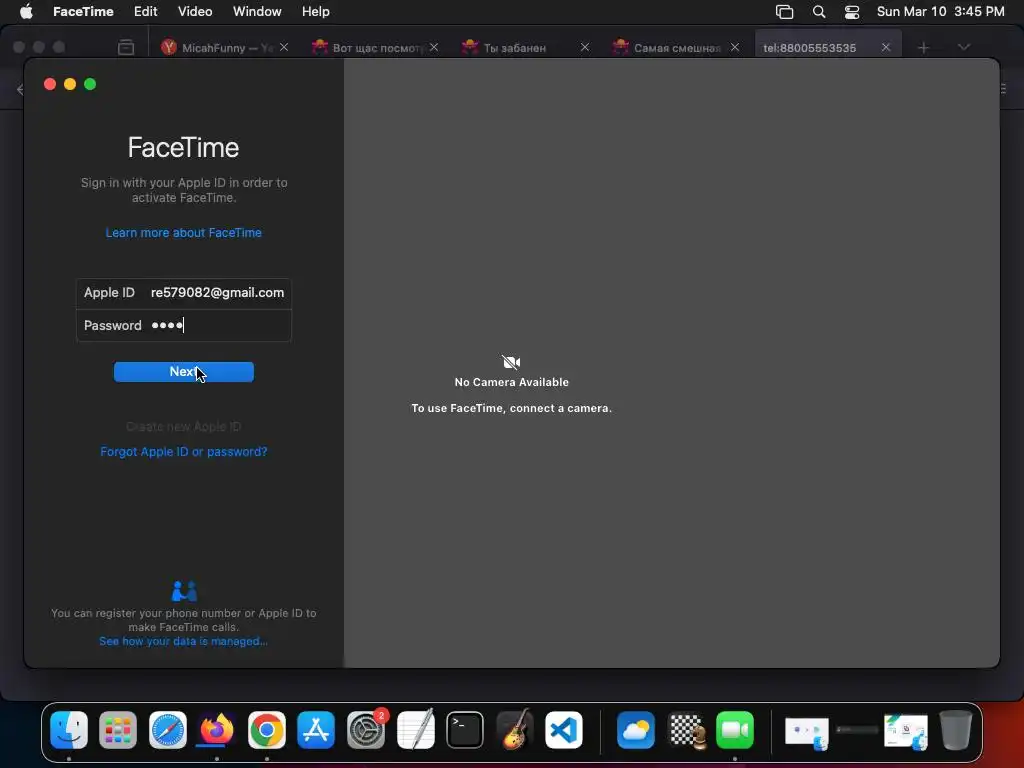Open Terminal from the Dock
1024x768 pixels.
(x=465, y=729)
